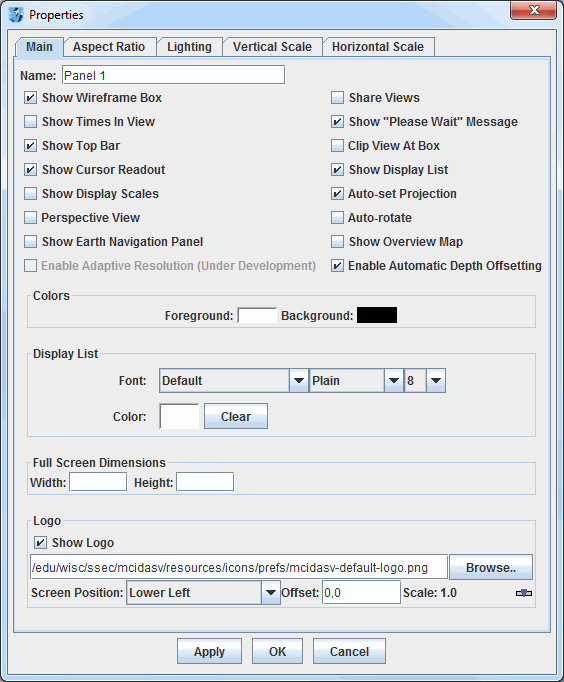The height and width of the screenshot is (682, 564).
Task: Click the Apply button
Action: pyautogui.click(x=209, y=651)
